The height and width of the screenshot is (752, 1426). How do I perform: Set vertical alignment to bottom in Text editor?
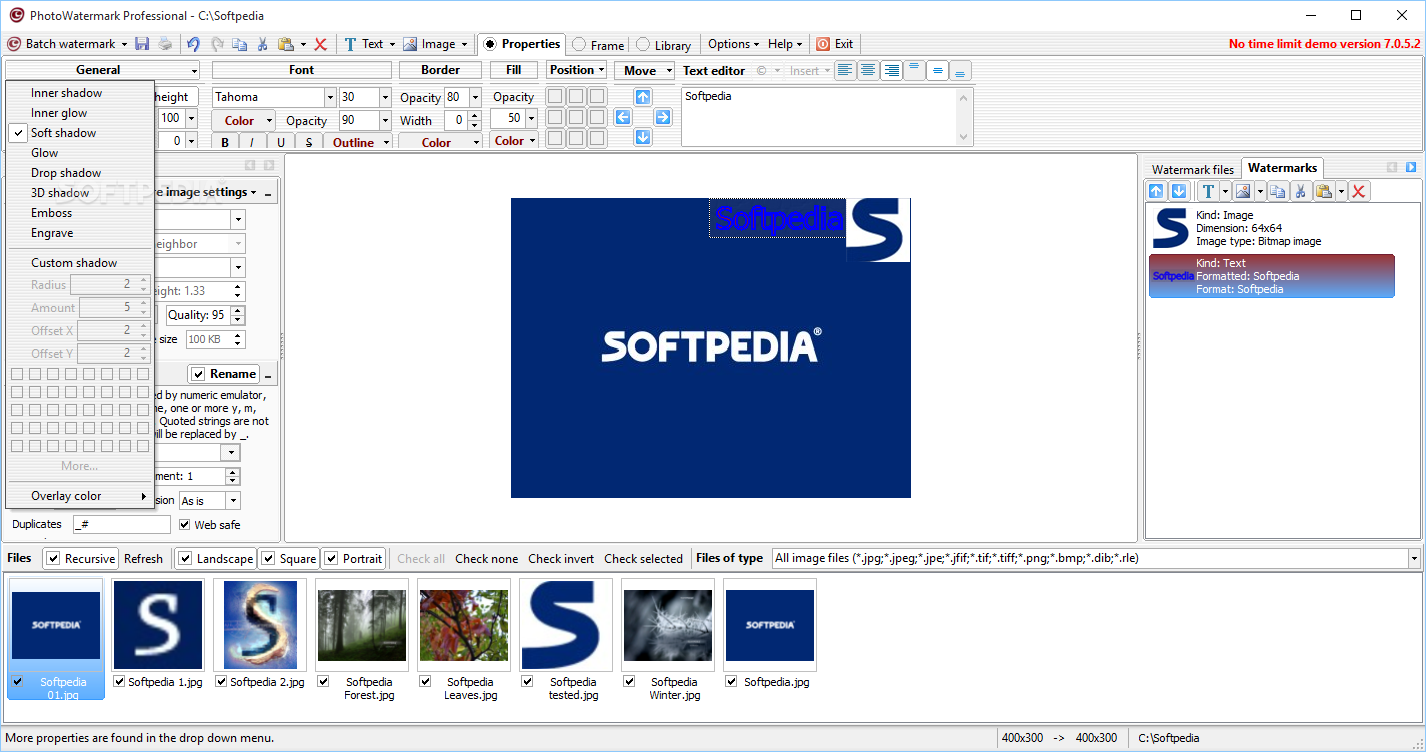pyautogui.click(x=960, y=70)
